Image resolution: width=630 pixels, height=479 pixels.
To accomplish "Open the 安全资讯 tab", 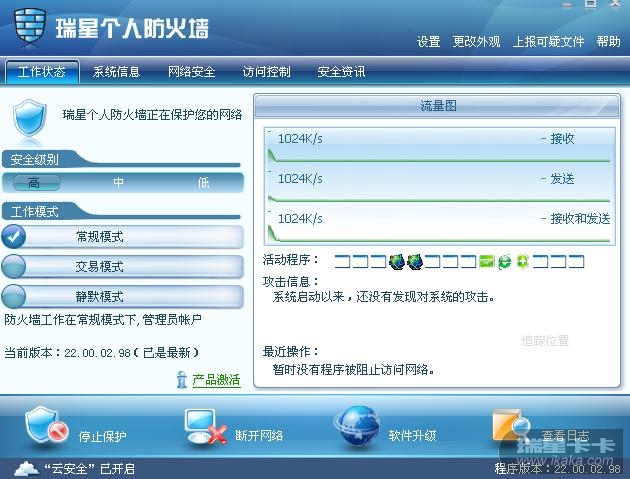I will coord(341,72).
